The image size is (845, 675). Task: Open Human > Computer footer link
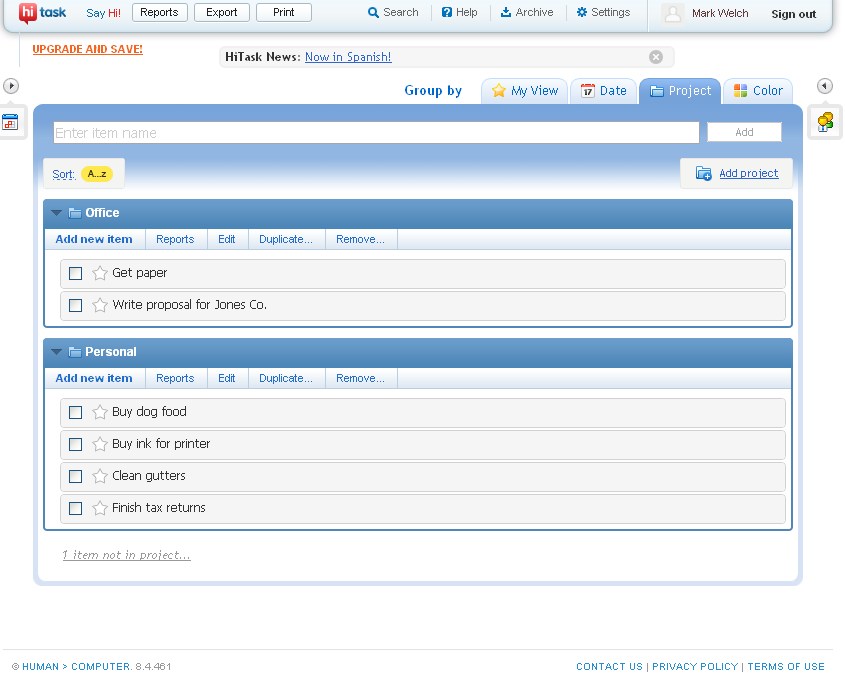click(76, 666)
